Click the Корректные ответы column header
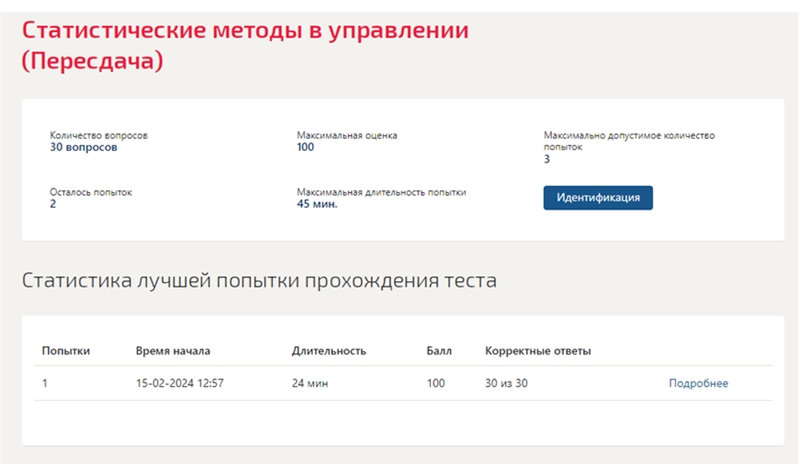Viewport: 800px width, 466px height. [x=538, y=351]
